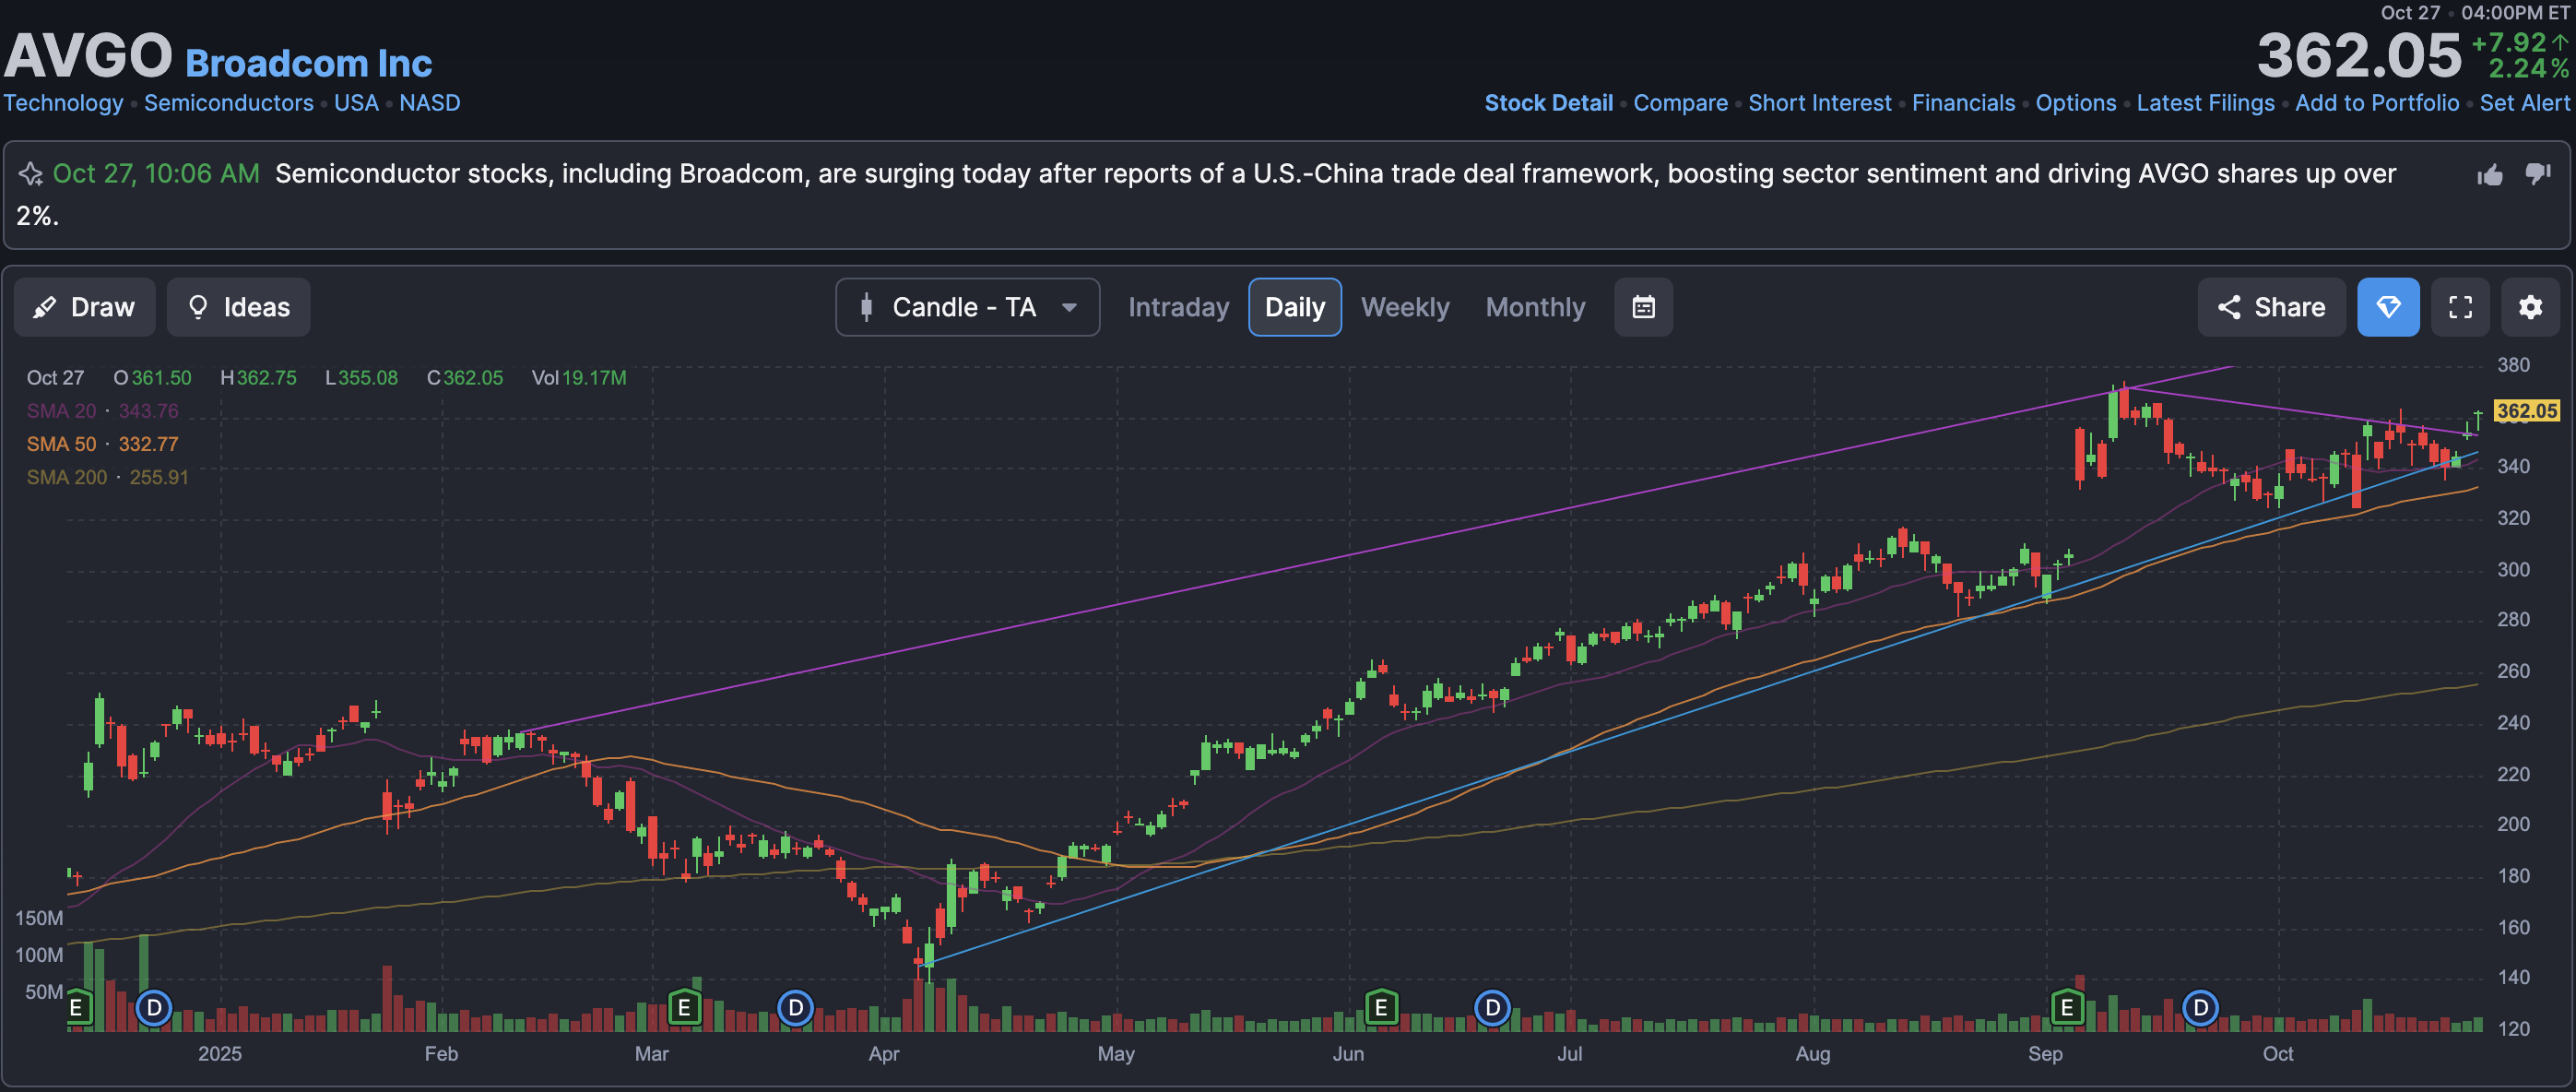Toggle the SMA 50 indicator label
The width and height of the screenshot is (2576, 1092).
click(x=61, y=444)
